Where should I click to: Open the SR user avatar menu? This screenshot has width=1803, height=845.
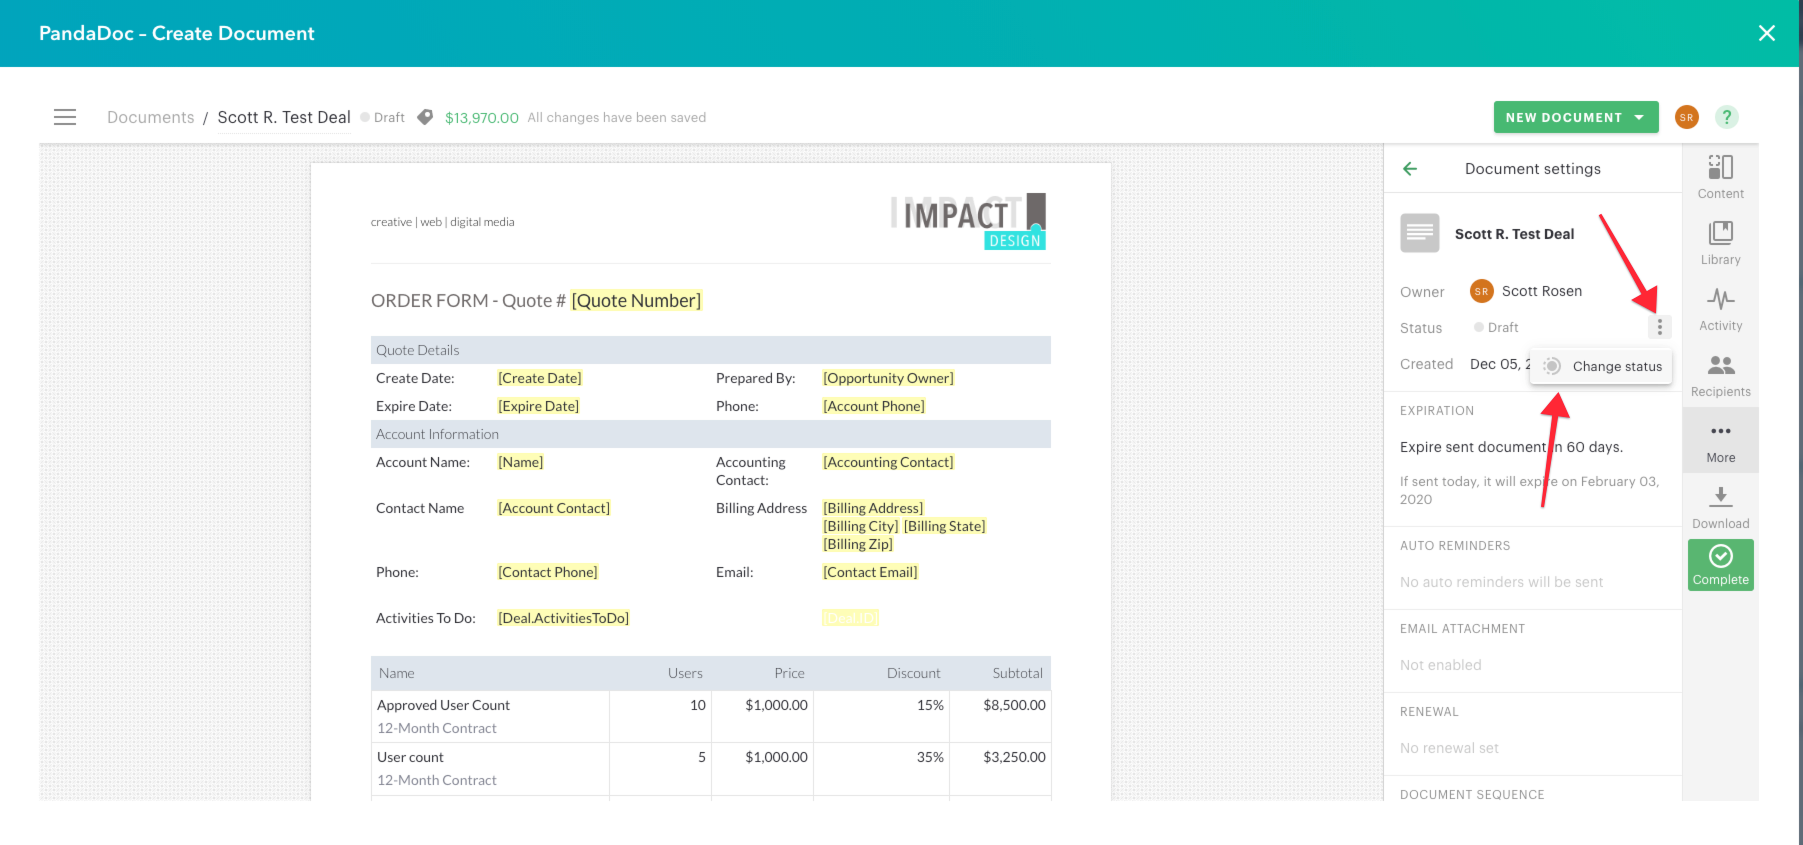1687,117
